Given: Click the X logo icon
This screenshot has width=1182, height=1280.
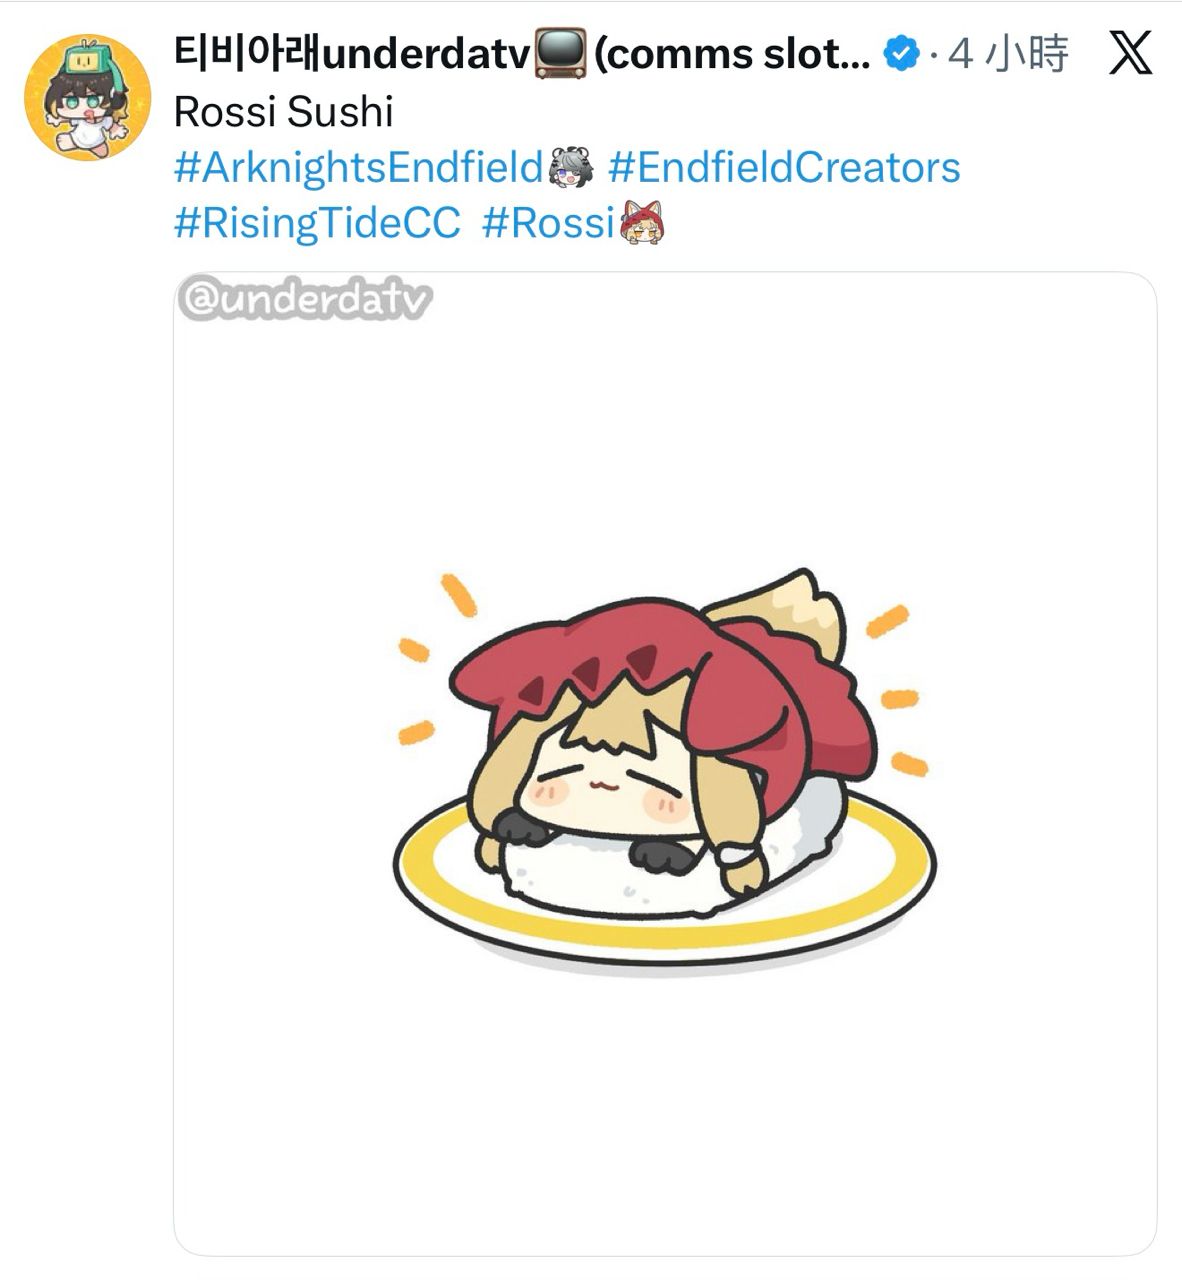Looking at the screenshot, I should (x=1131, y=53).
